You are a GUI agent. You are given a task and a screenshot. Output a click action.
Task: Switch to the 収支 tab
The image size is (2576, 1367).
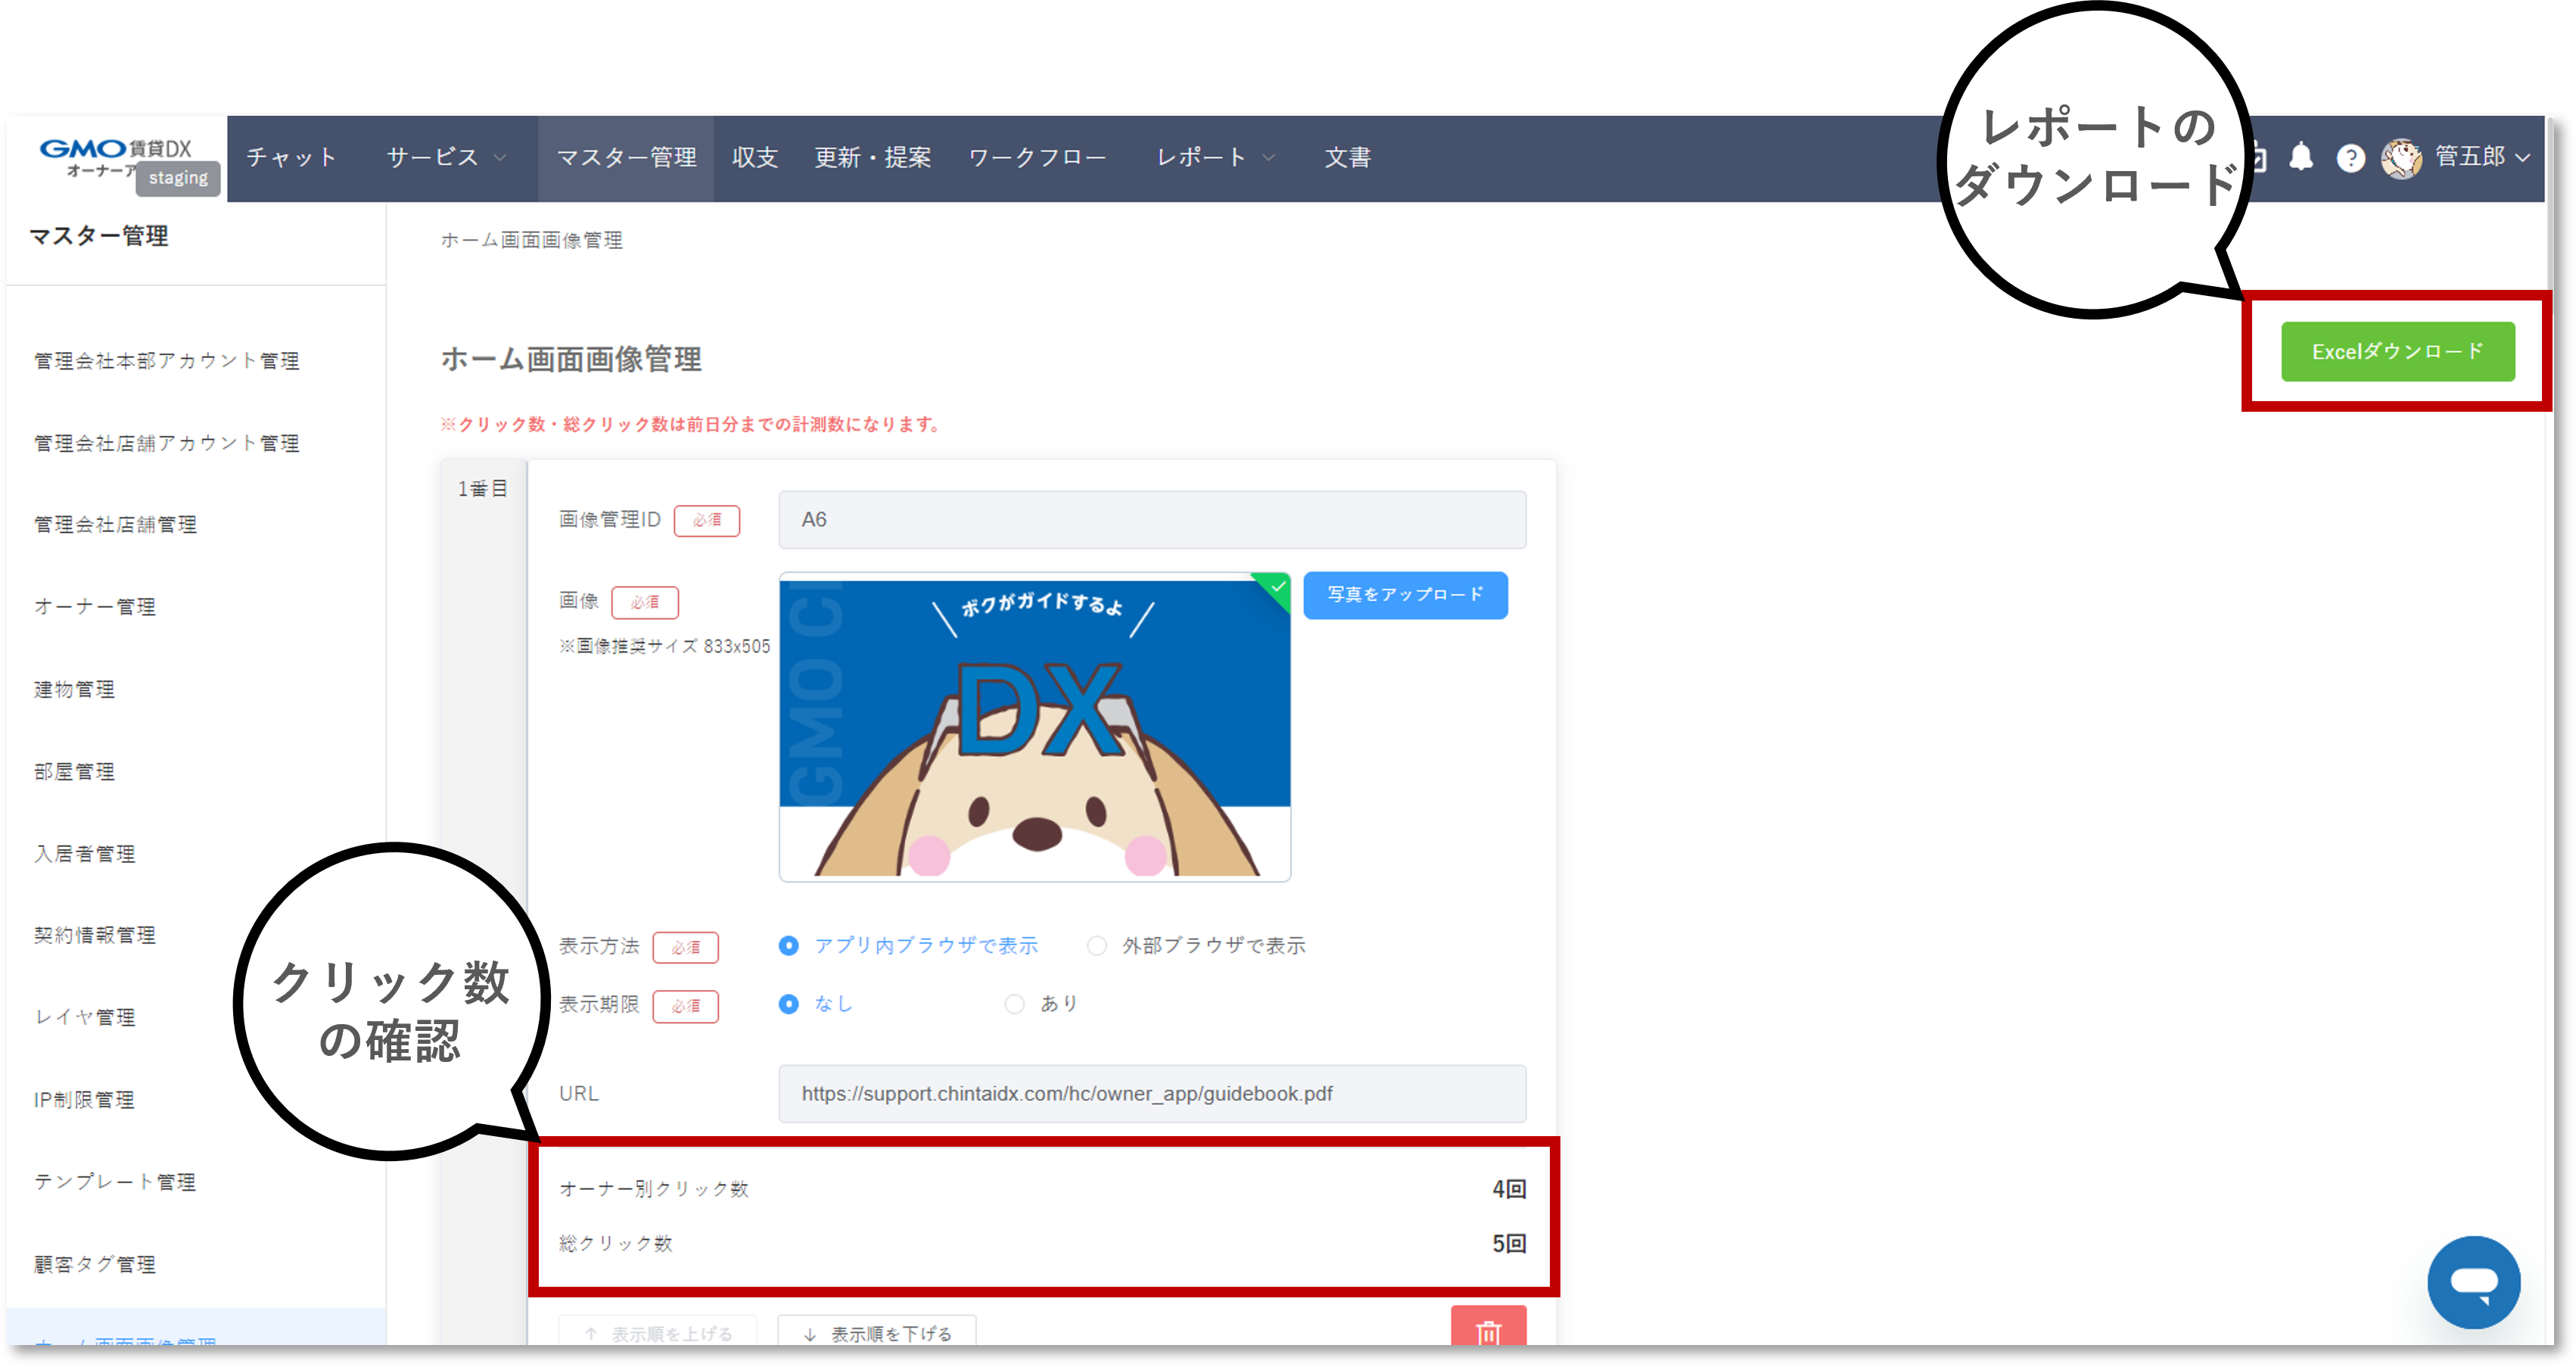coord(755,157)
